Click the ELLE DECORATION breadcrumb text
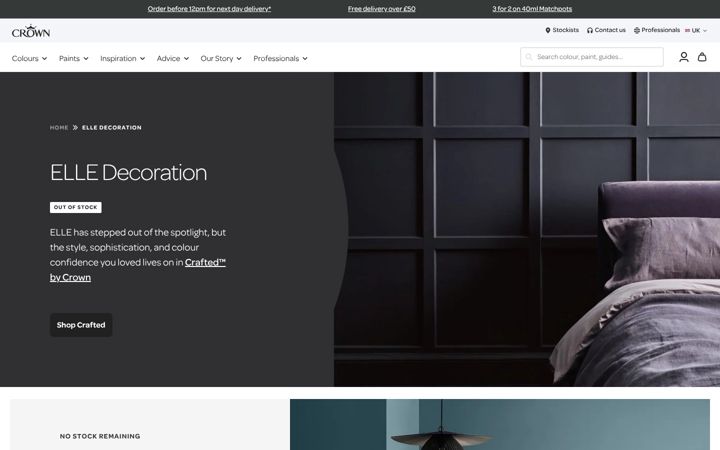The image size is (720, 450). [x=112, y=128]
